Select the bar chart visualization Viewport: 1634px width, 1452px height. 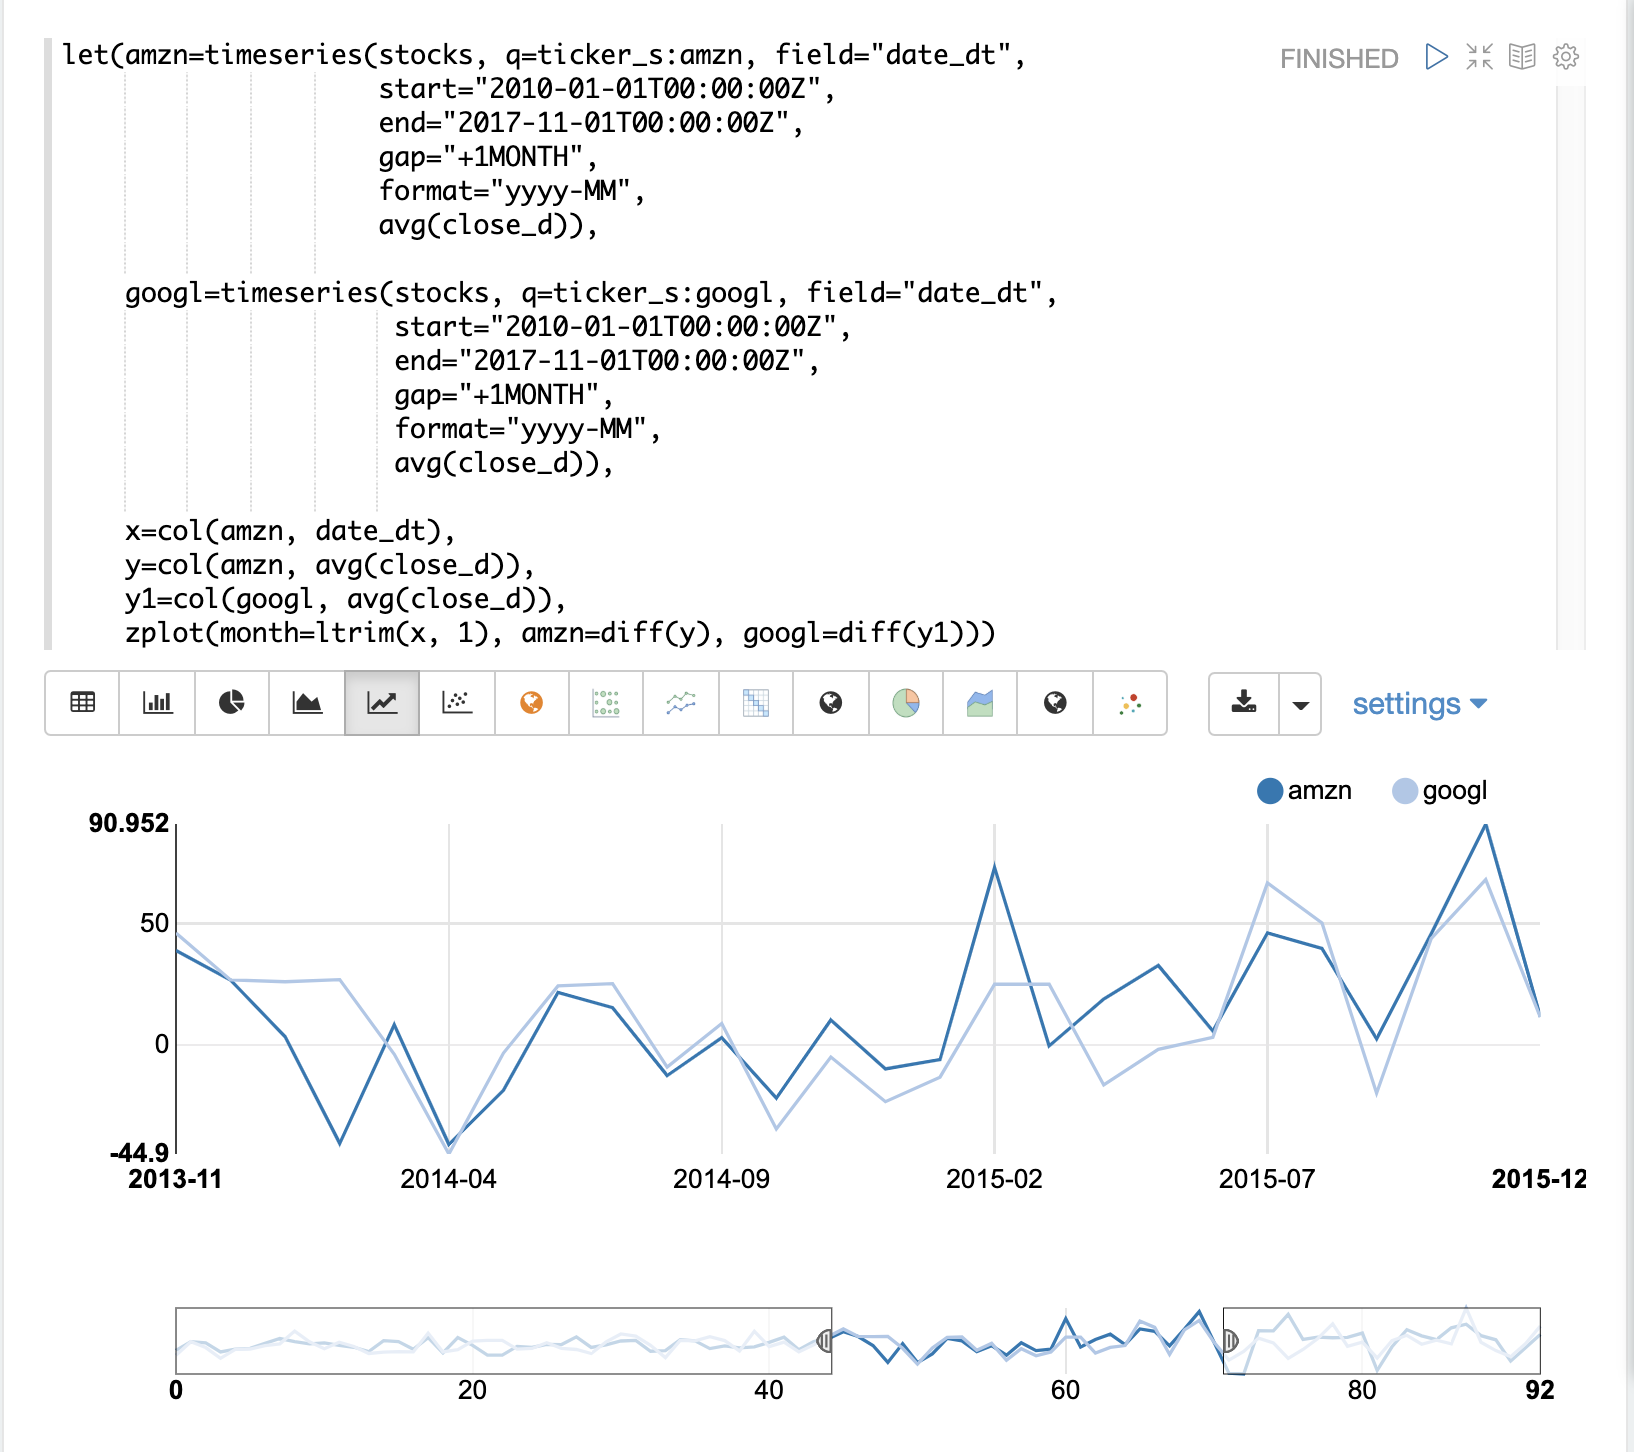click(x=157, y=703)
